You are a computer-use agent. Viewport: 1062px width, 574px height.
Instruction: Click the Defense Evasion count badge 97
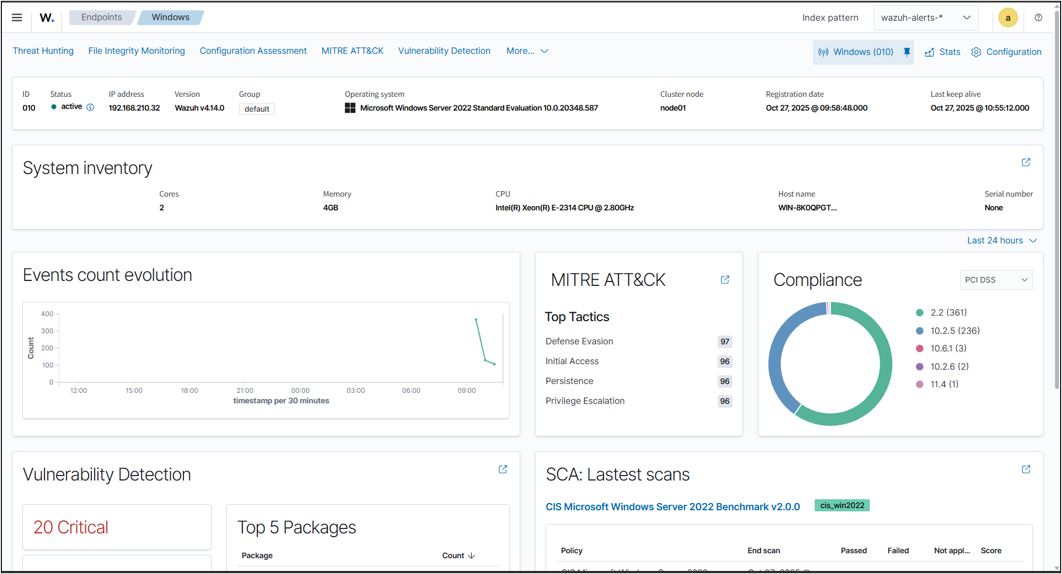point(725,342)
